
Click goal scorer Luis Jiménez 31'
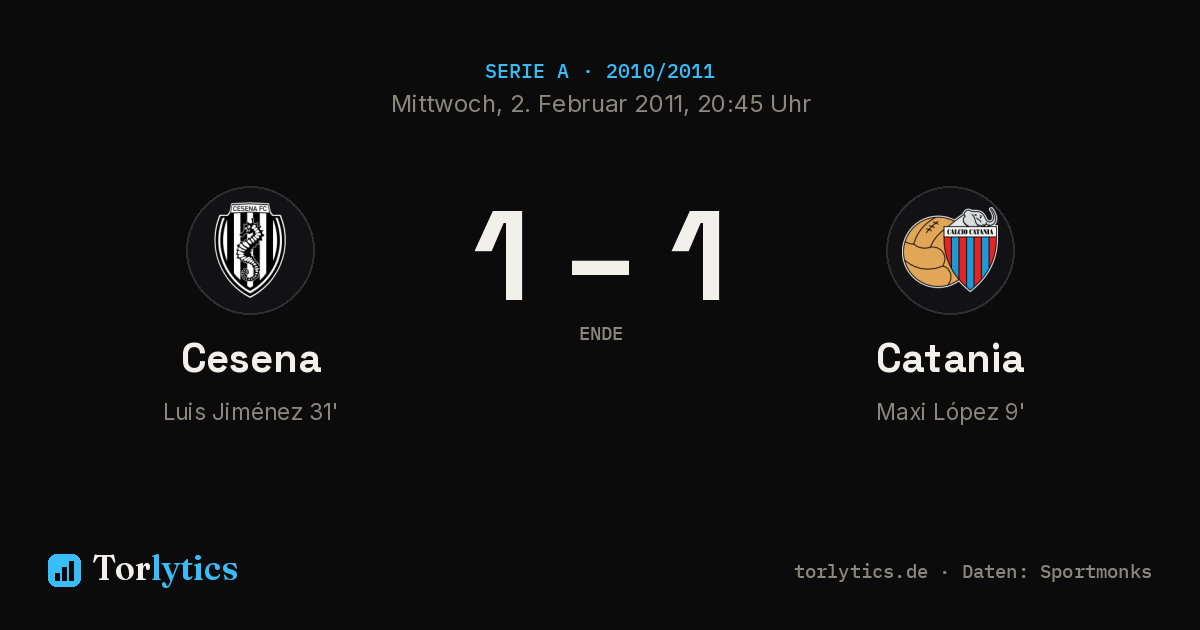point(250,412)
